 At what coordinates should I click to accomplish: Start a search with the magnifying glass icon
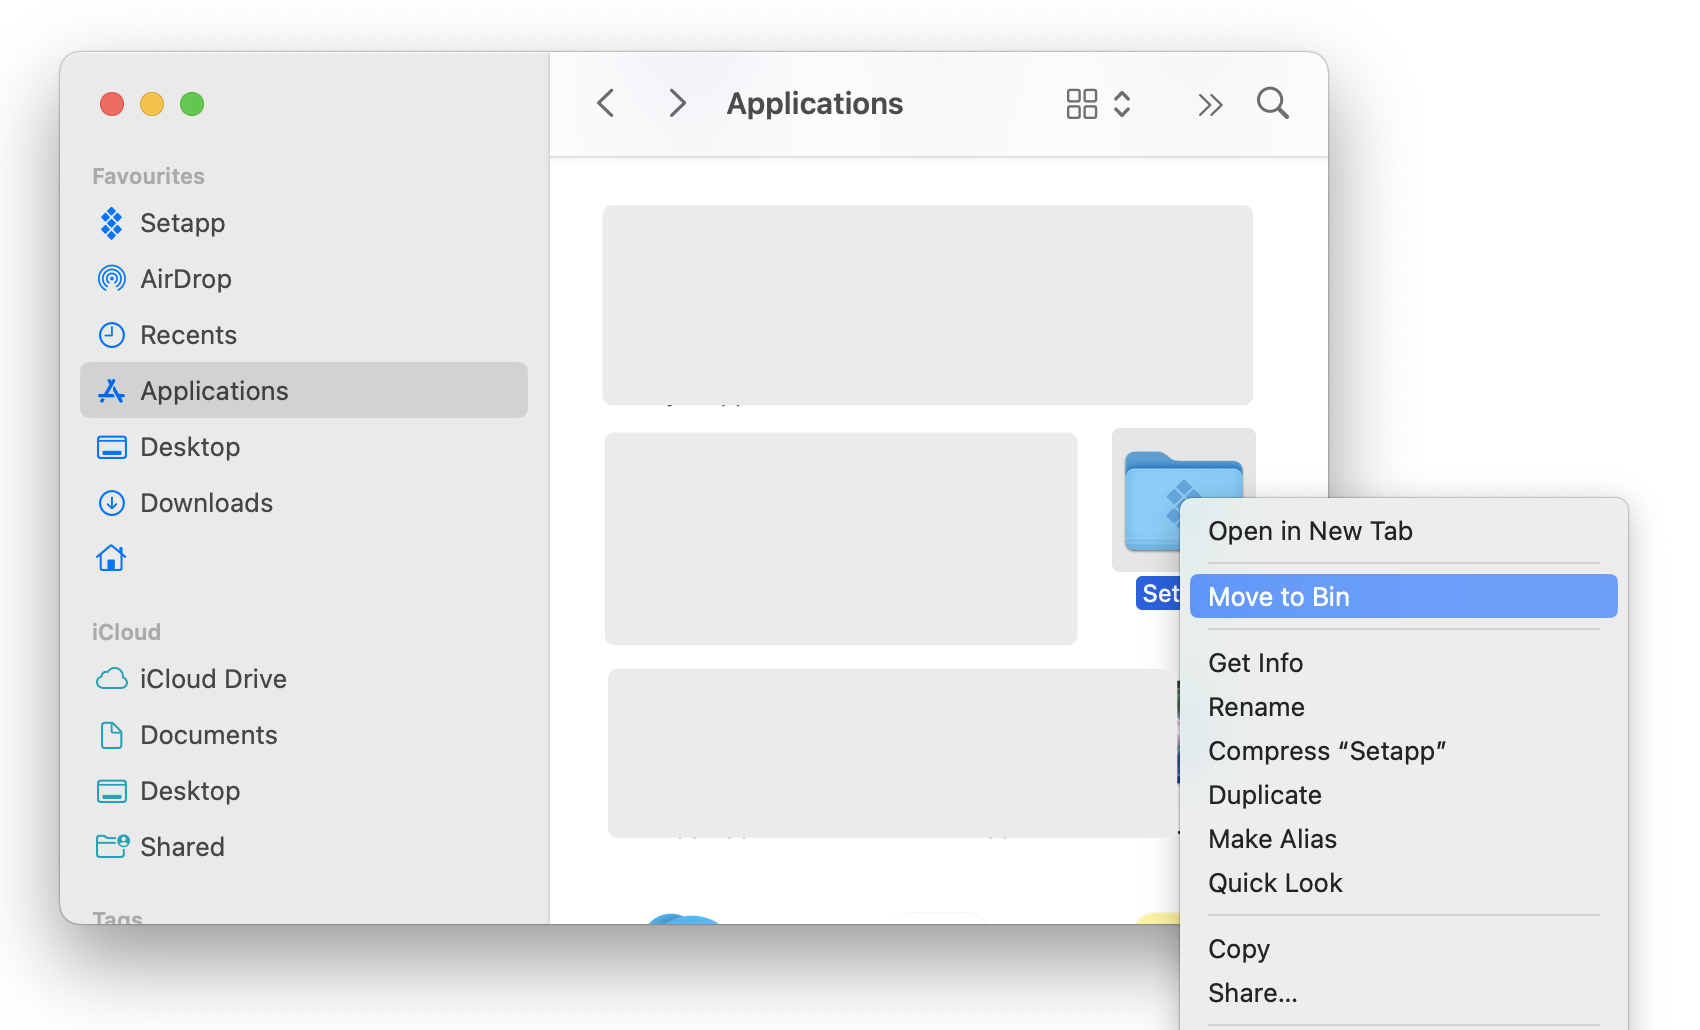pyautogui.click(x=1271, y=103)
